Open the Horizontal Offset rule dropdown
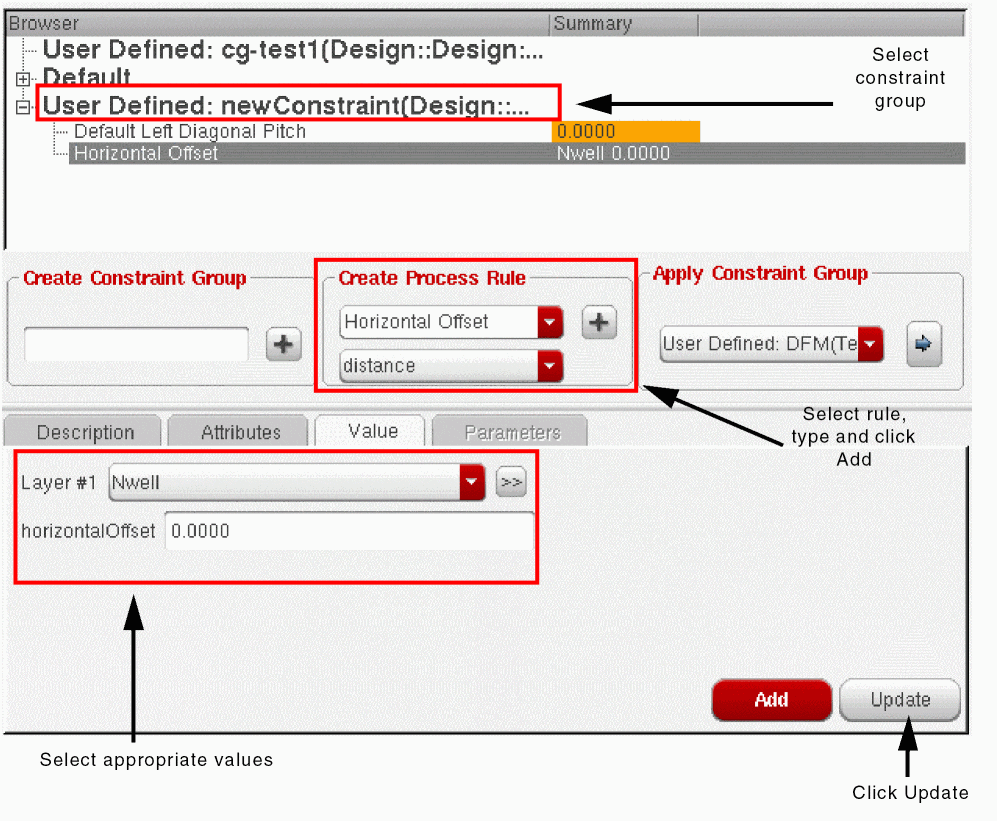The width and height of the screenshot is (997, 821). pyautogui.click(x=550, y=322)
